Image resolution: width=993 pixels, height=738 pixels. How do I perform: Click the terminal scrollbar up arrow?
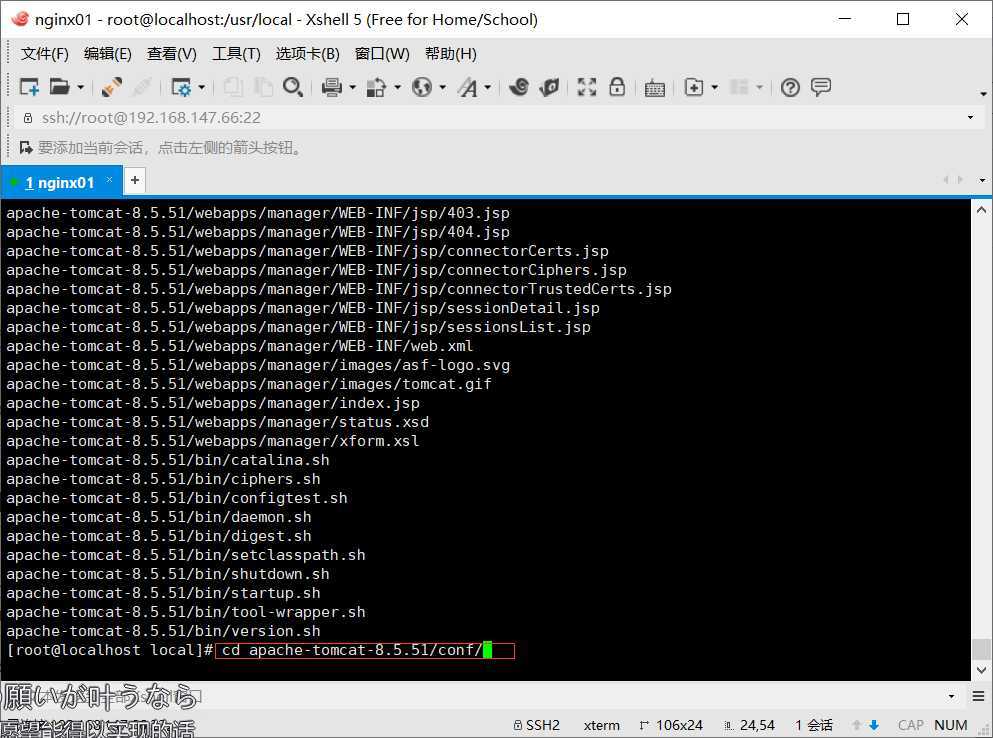pyautogui.click(x=981, y=210)
